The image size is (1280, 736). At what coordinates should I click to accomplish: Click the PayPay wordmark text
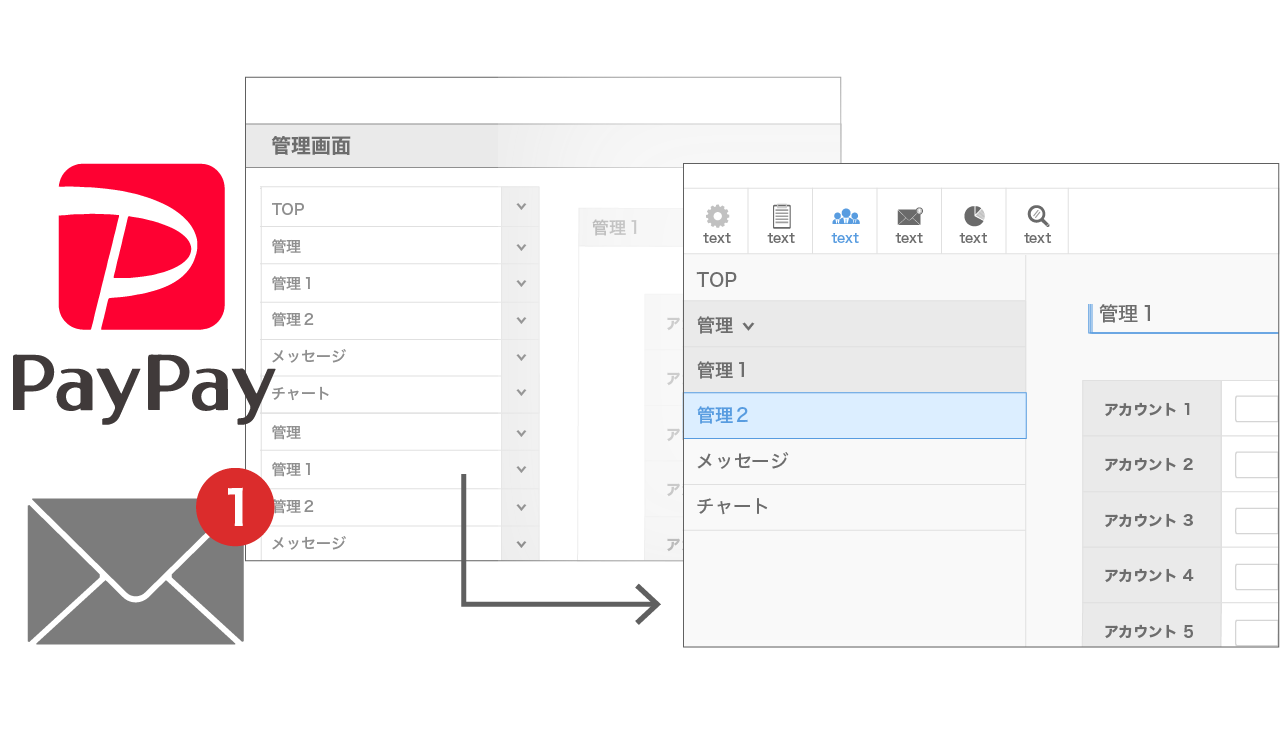[x=142, y=387]
